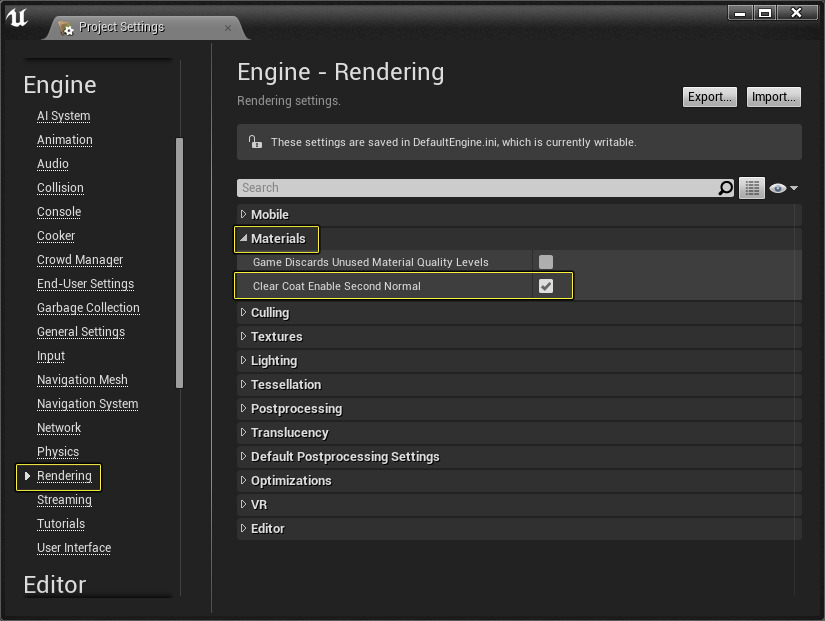Close the Project Settings tab
Viewport: 825px width, 621px height.
(x=228, y=28)
